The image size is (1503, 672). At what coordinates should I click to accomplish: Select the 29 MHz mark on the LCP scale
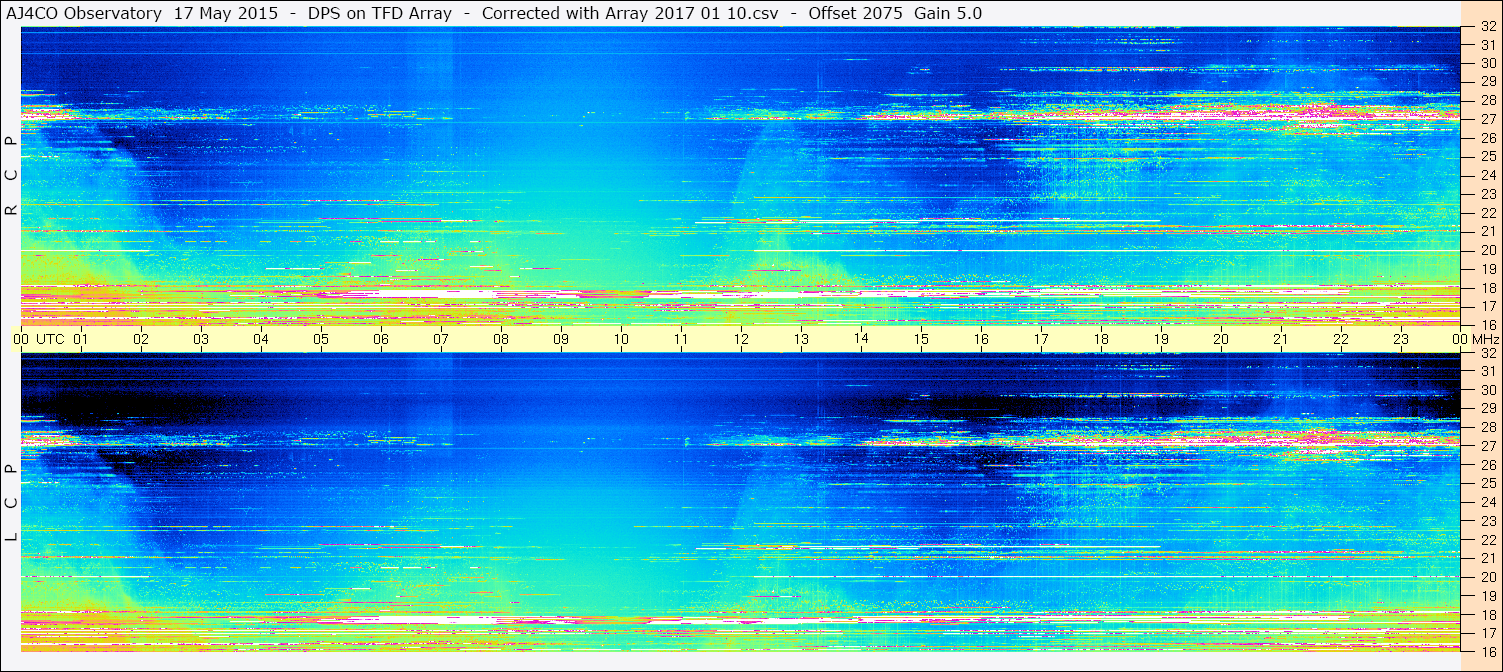1487,409
